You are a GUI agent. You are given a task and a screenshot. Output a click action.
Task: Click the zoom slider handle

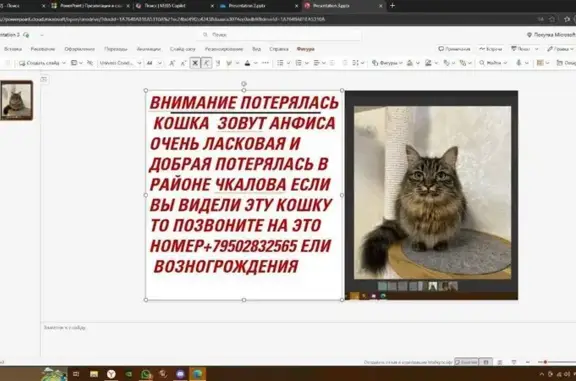click(x=546, y=362)
